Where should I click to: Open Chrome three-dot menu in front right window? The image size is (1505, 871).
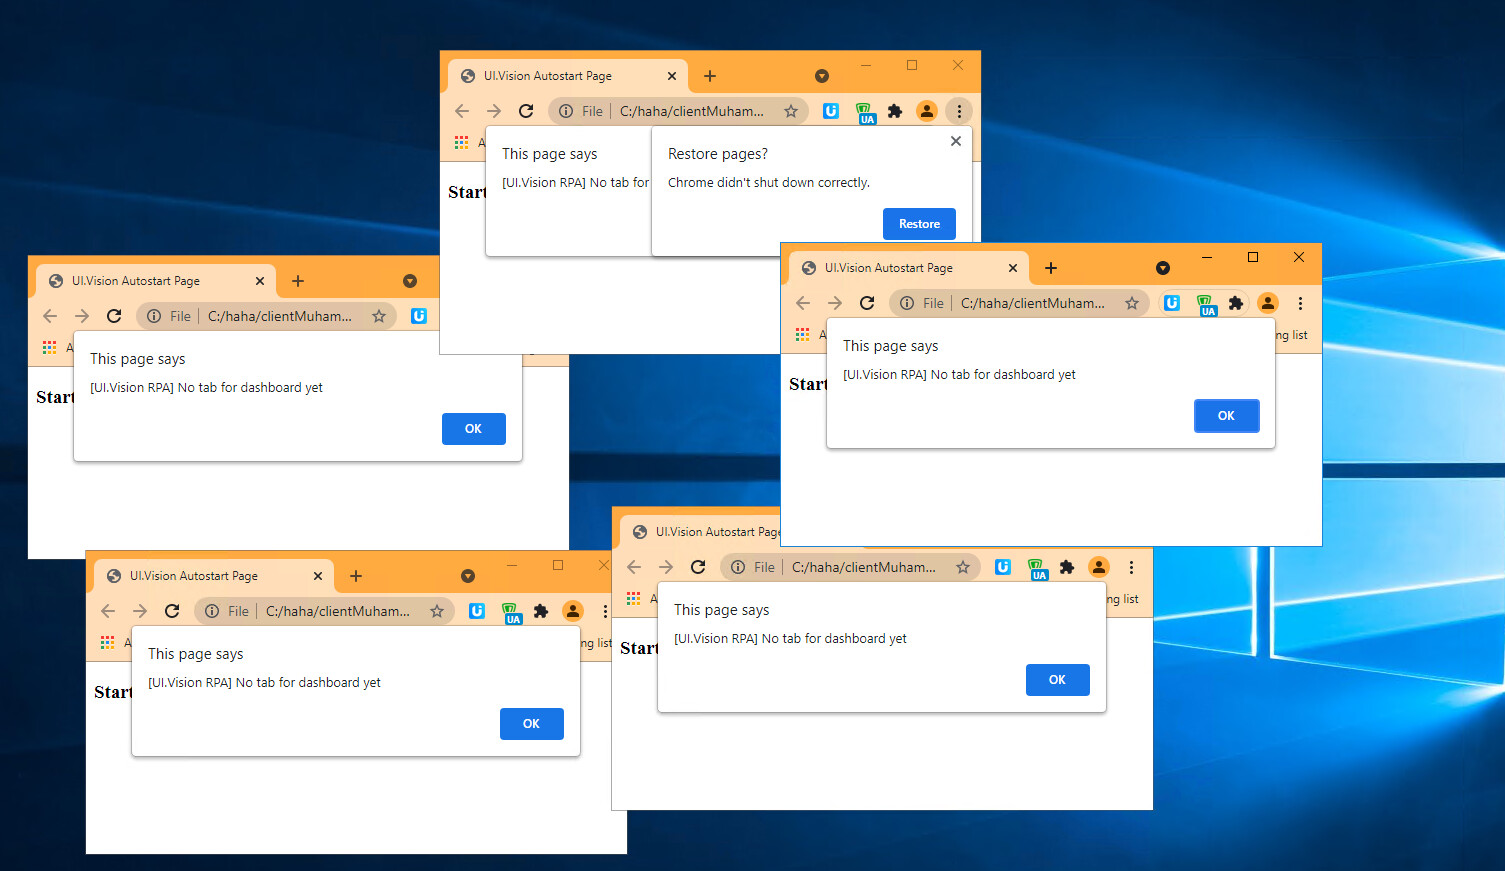[x=1300, y=303]
